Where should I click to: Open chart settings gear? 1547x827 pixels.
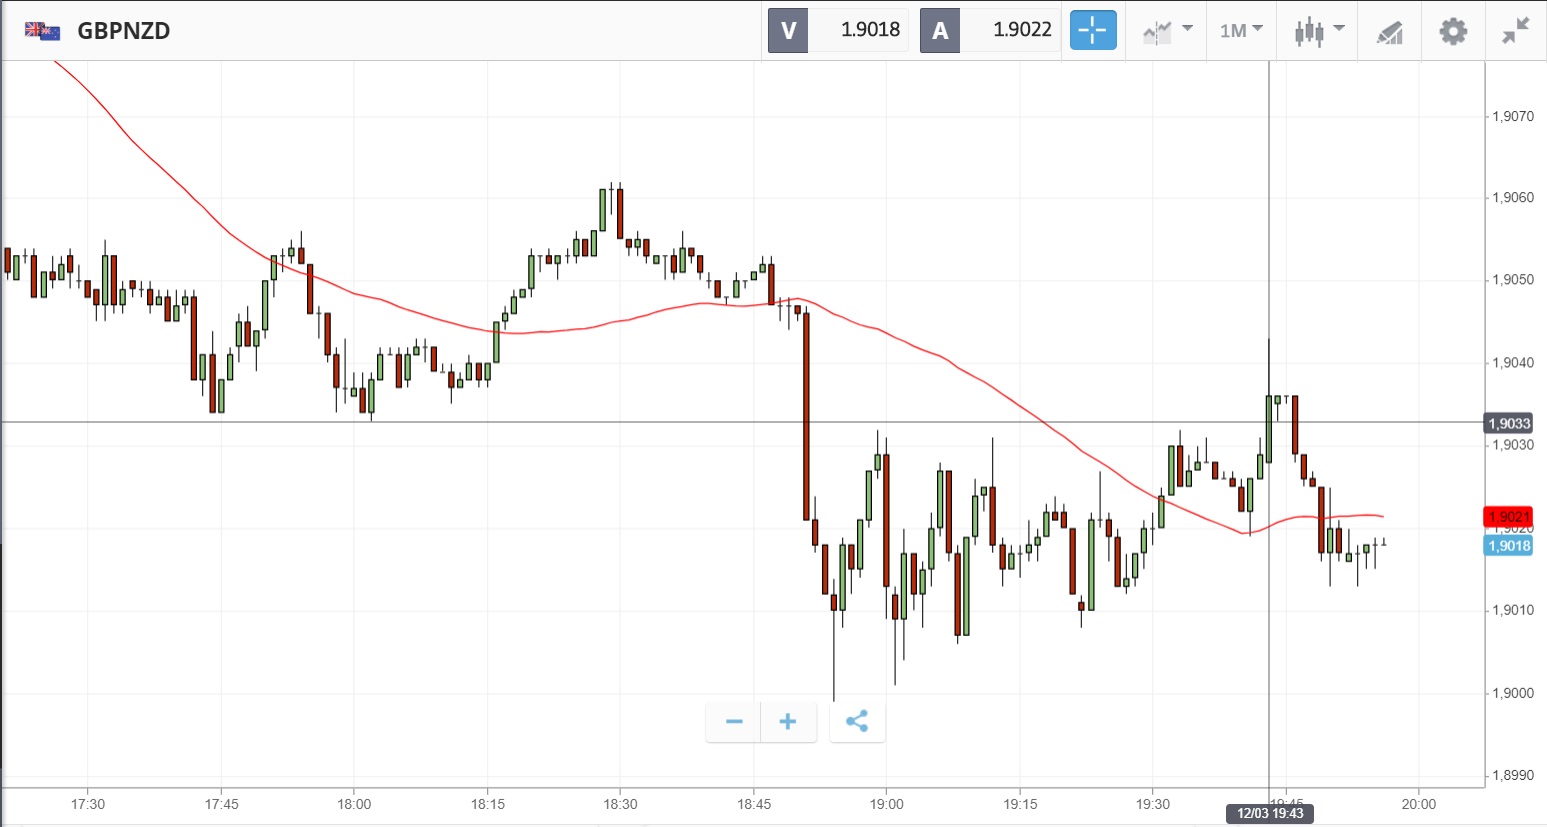(1453, 31)
